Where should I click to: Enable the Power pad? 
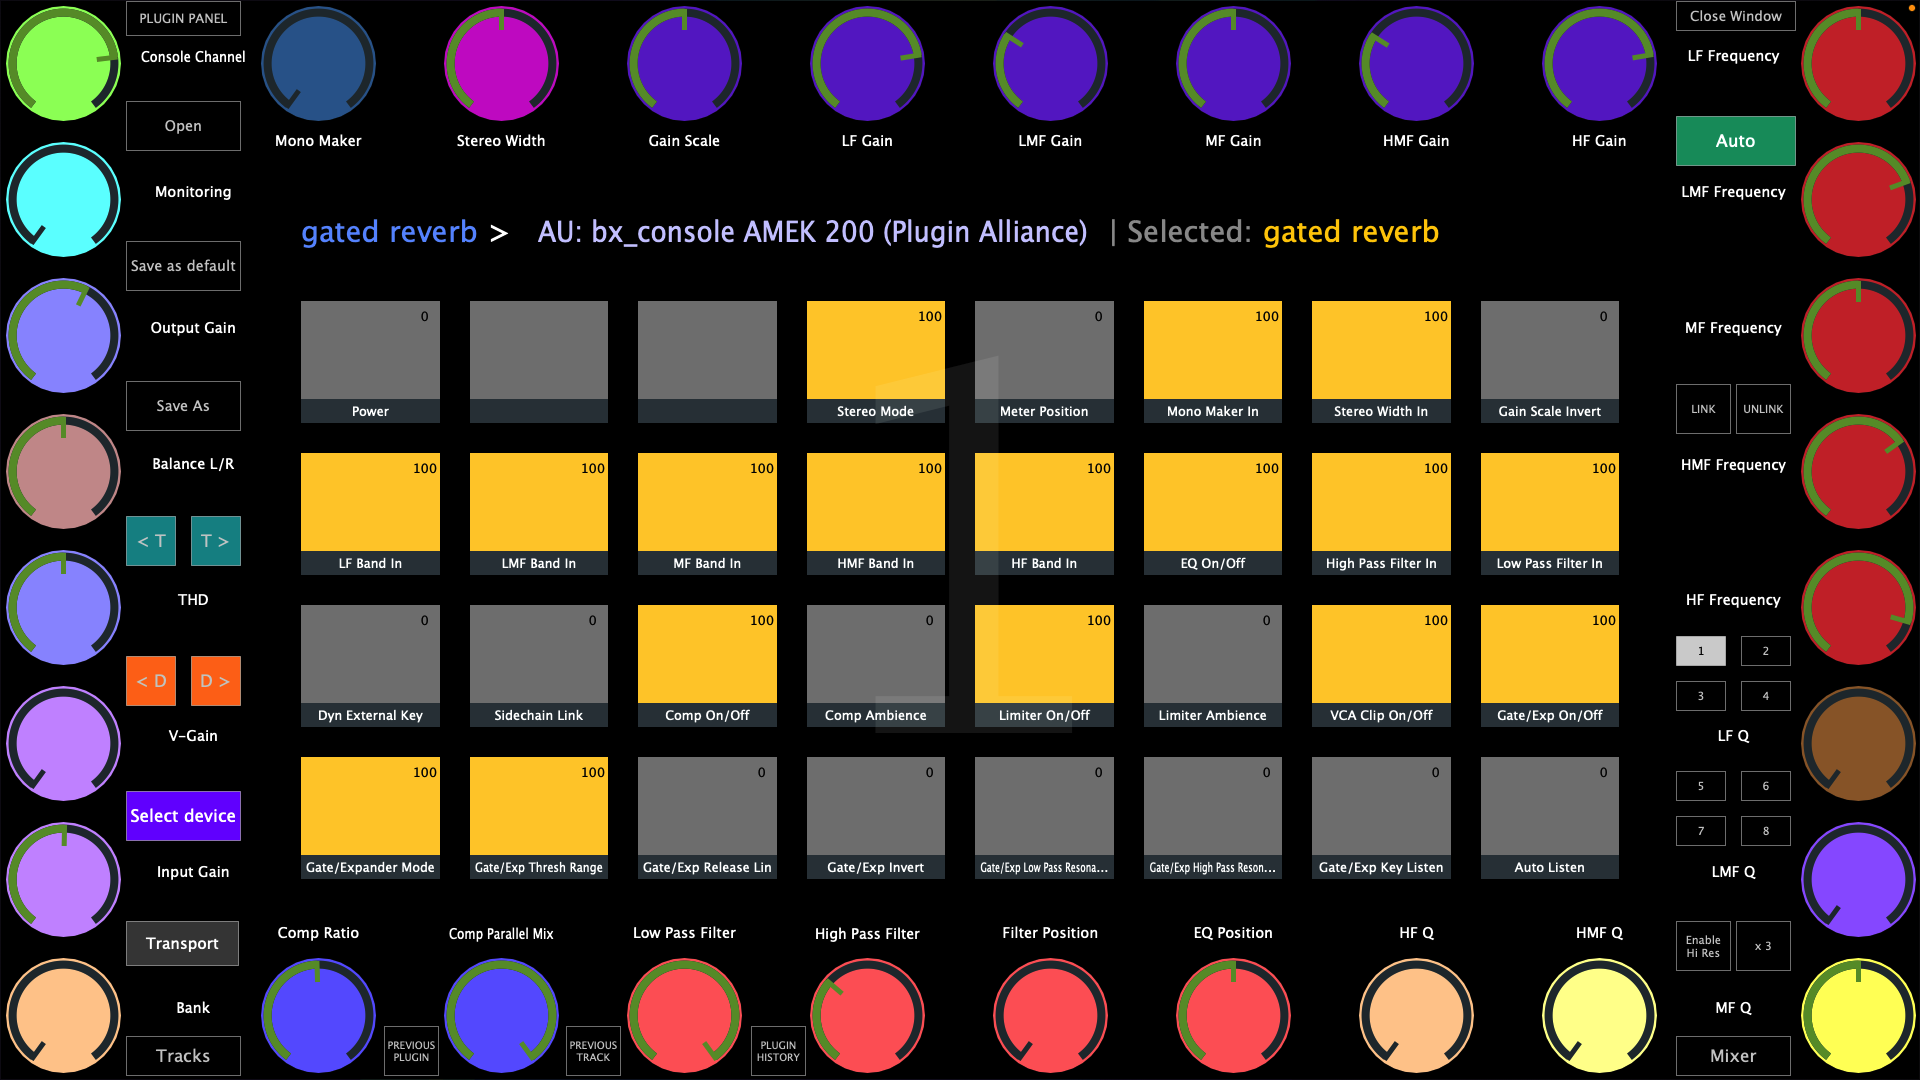[370, 360]
